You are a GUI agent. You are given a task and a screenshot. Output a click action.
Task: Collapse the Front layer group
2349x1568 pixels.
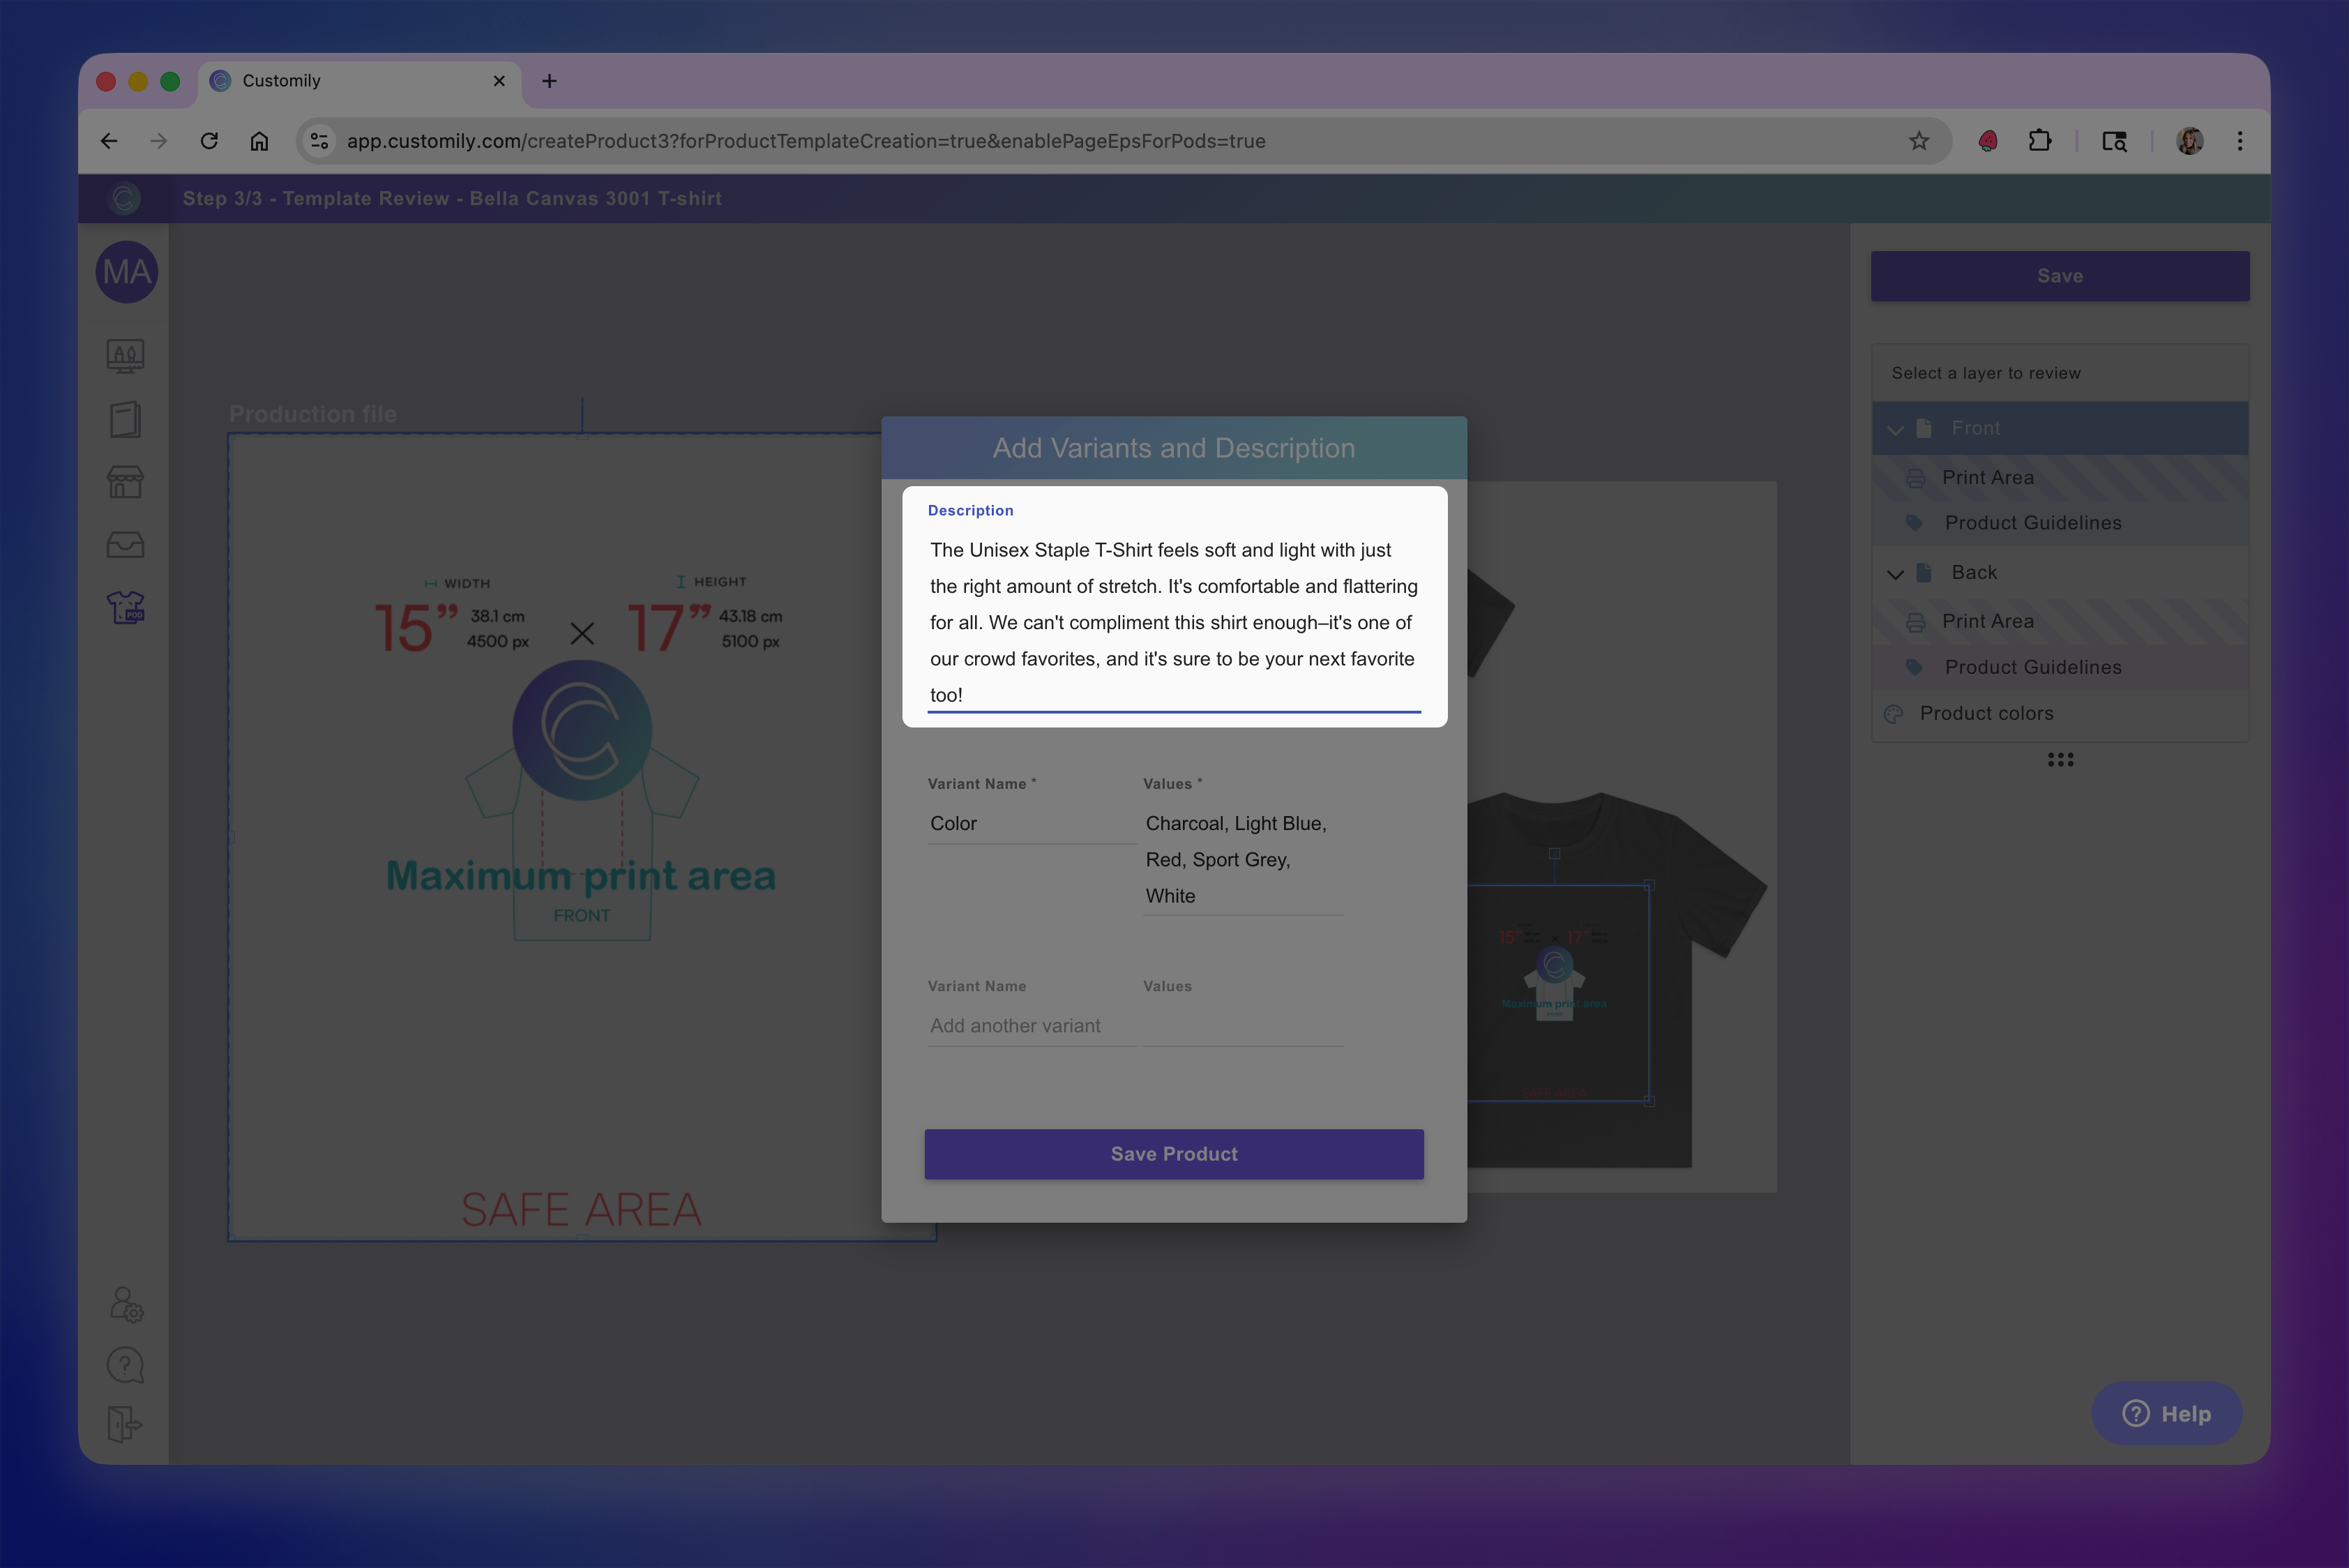pyautogui.click(x=1895, y=429)
